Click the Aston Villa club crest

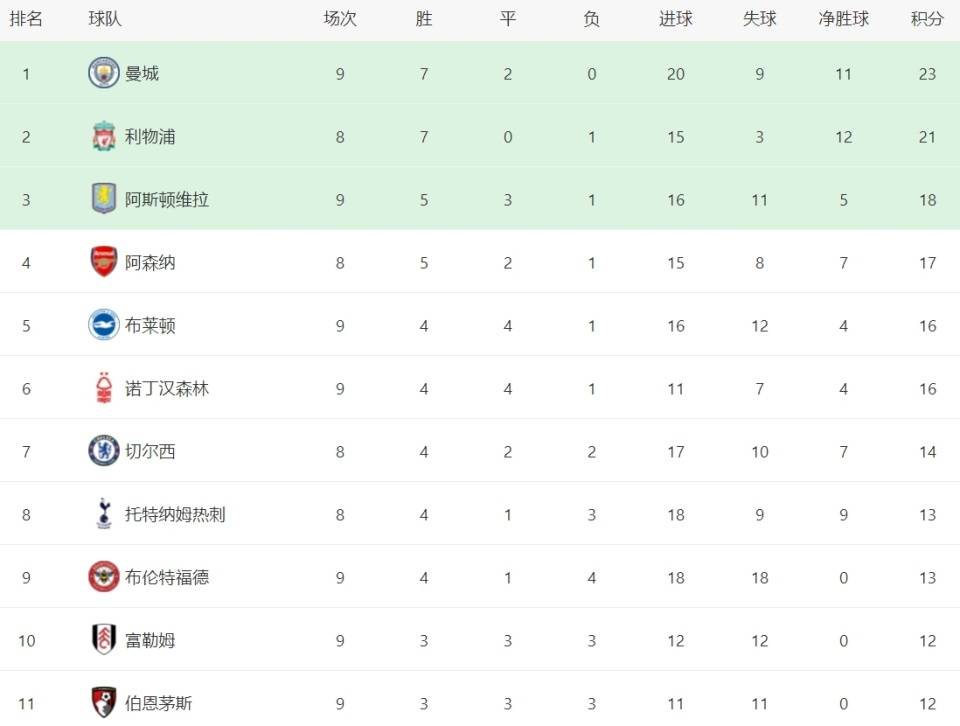pos(103,199)
